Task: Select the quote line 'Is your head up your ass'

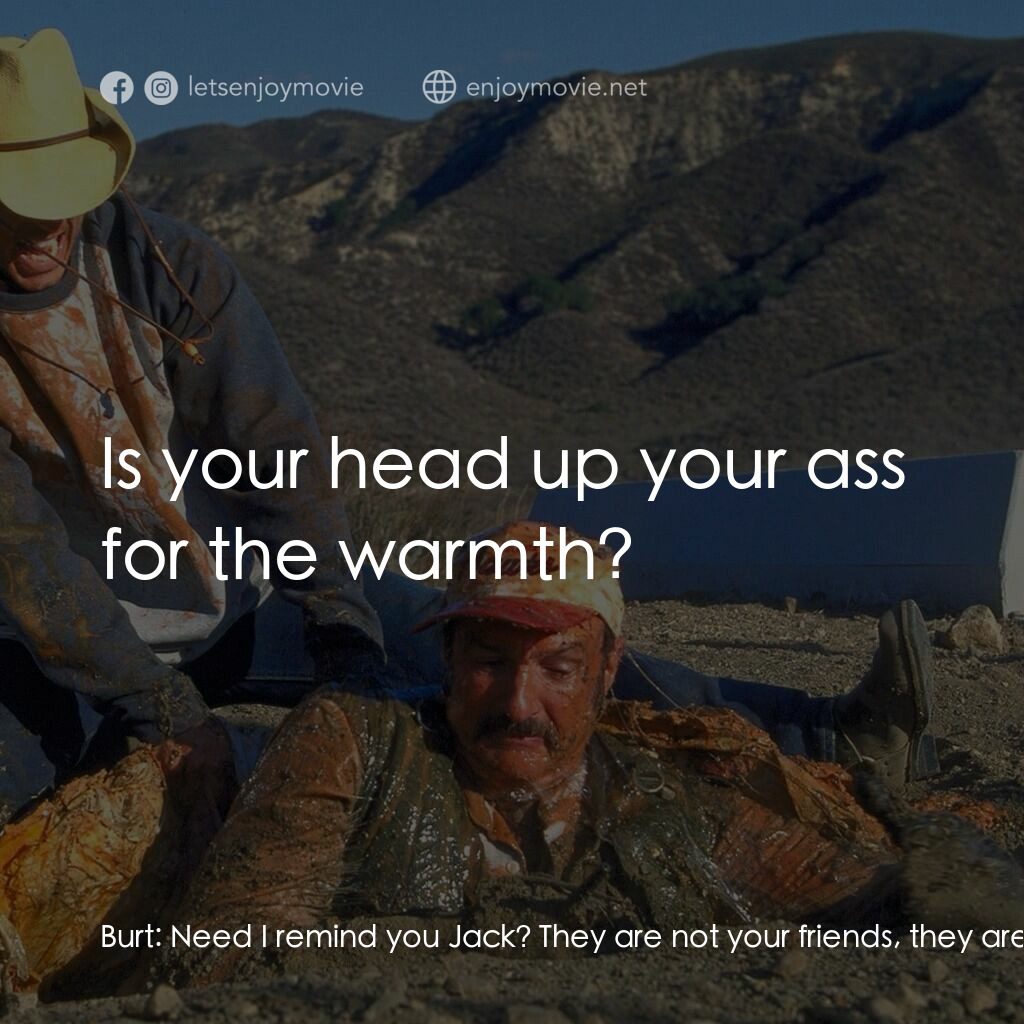Action: pyautogui.click(x=504, y=466)
